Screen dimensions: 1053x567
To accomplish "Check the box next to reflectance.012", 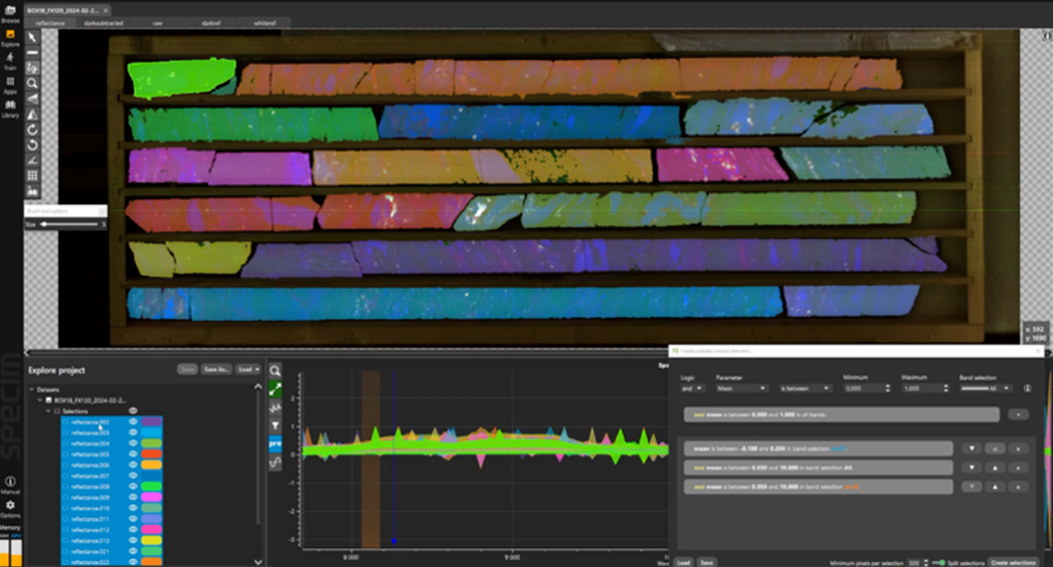I will coord(66,529).
